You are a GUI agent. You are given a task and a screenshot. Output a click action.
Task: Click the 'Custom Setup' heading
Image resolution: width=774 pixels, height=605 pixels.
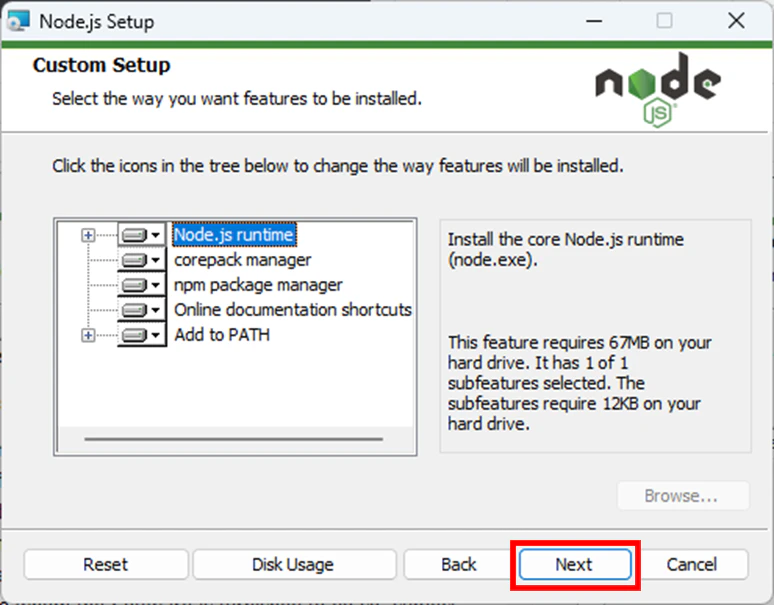coord(102,65)
